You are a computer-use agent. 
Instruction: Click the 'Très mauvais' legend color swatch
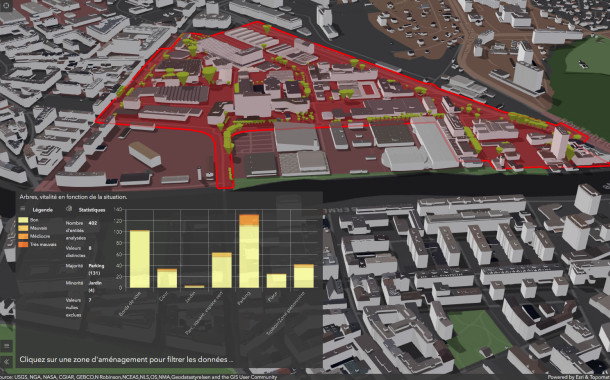(23, 245)
